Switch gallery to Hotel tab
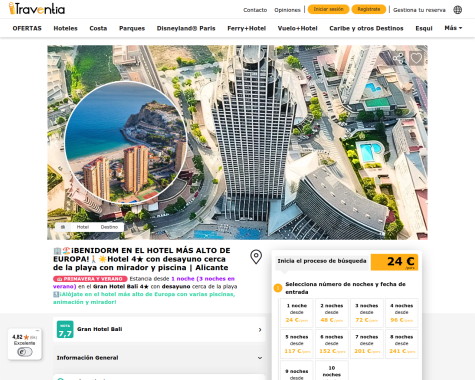 coord(83,227)
